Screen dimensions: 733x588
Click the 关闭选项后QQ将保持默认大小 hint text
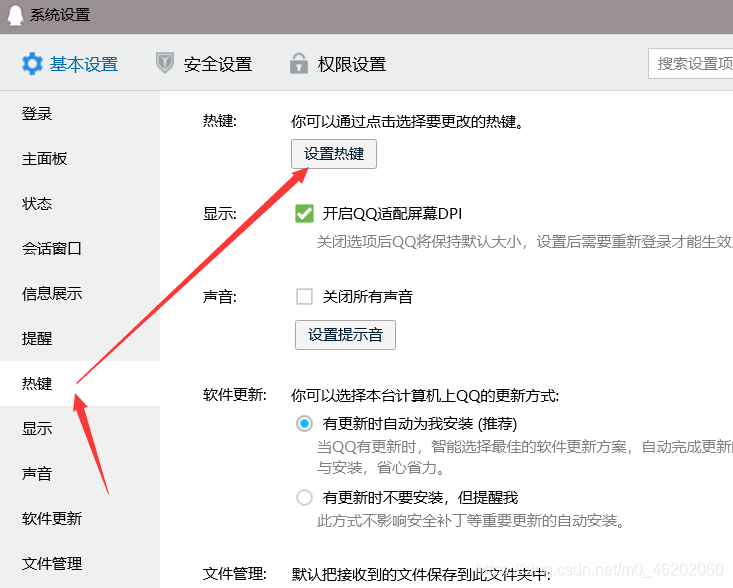pos(525,242)
